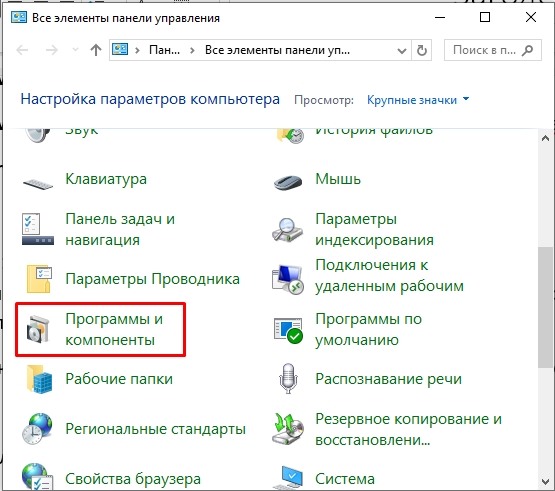Click the Программы по умолчанию icon
The image size is (555, 491).
click(x=288, y=330)
